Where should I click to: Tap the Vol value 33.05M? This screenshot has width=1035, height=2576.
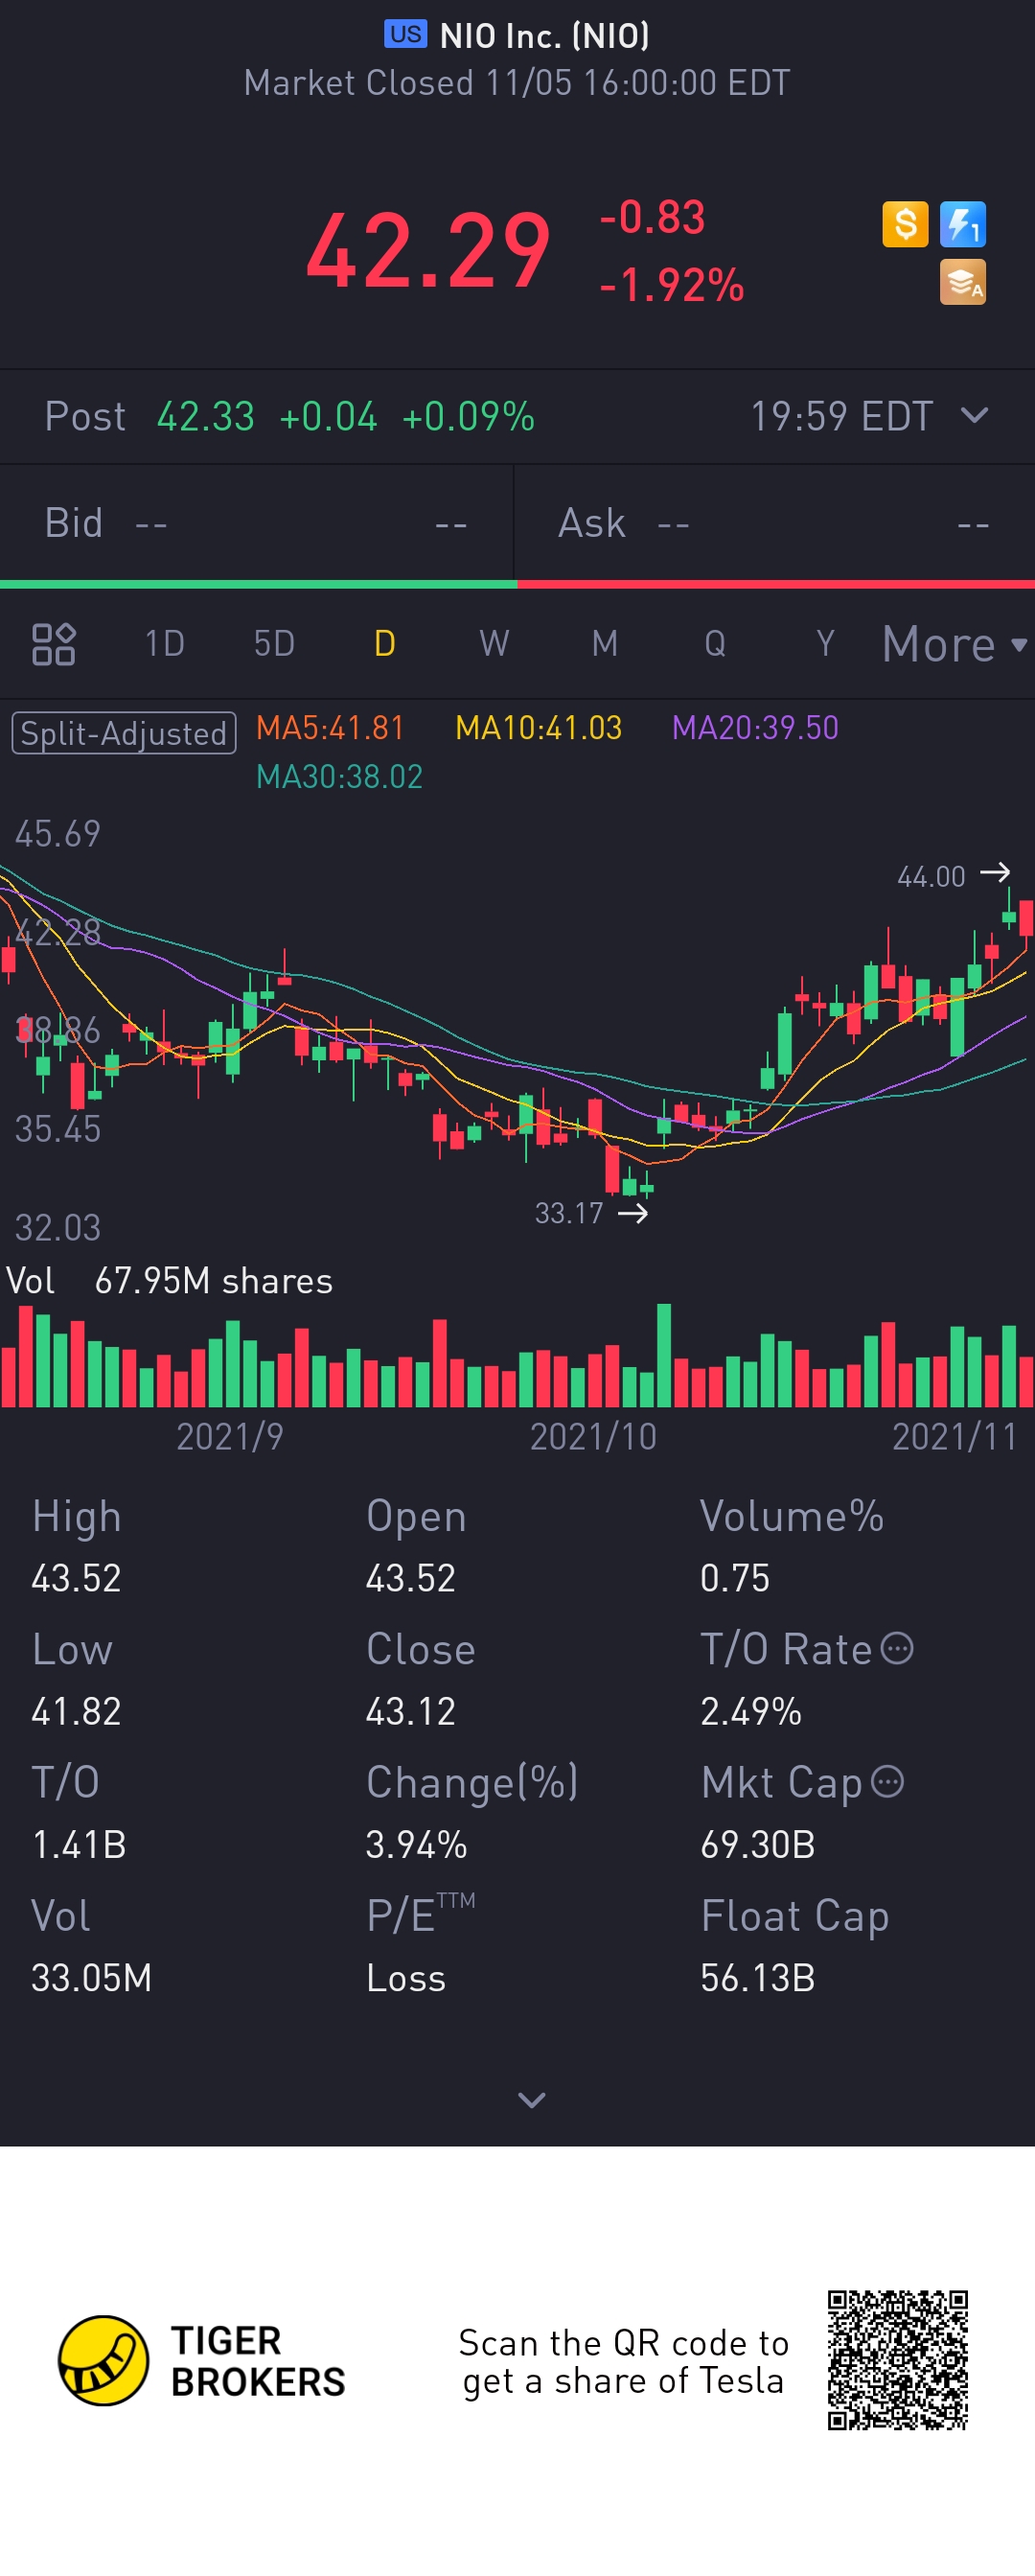91,1977
